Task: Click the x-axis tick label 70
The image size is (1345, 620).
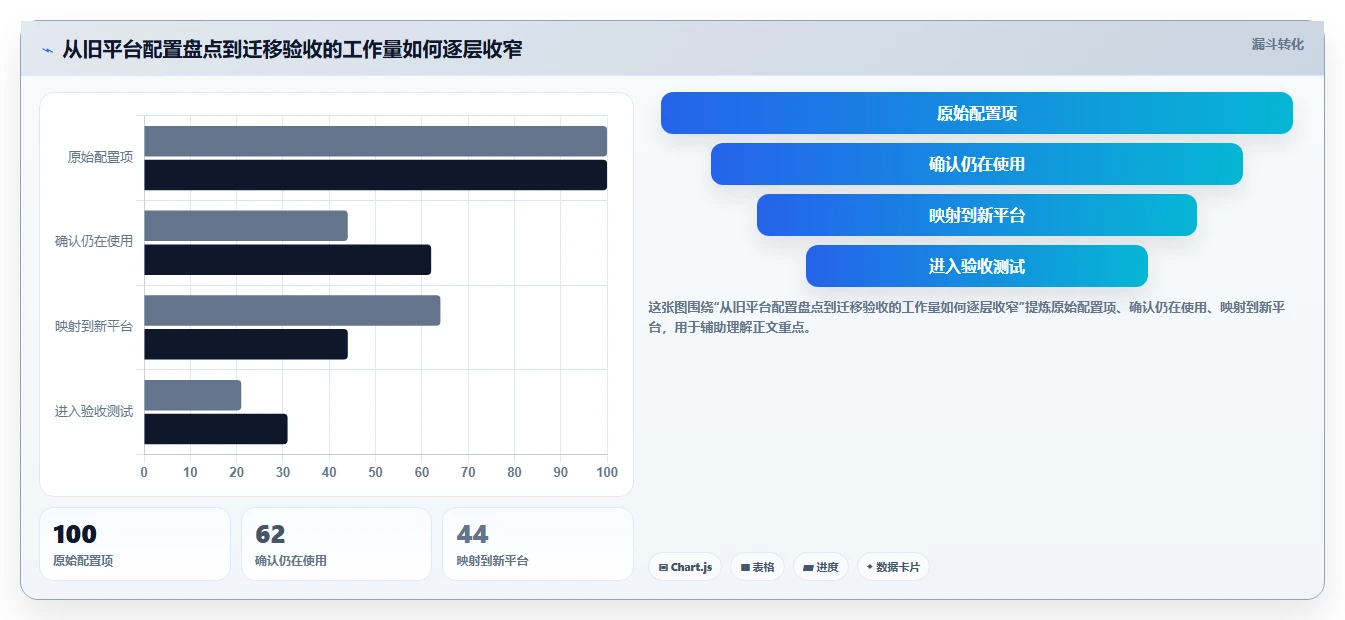Action: point(468,472)
